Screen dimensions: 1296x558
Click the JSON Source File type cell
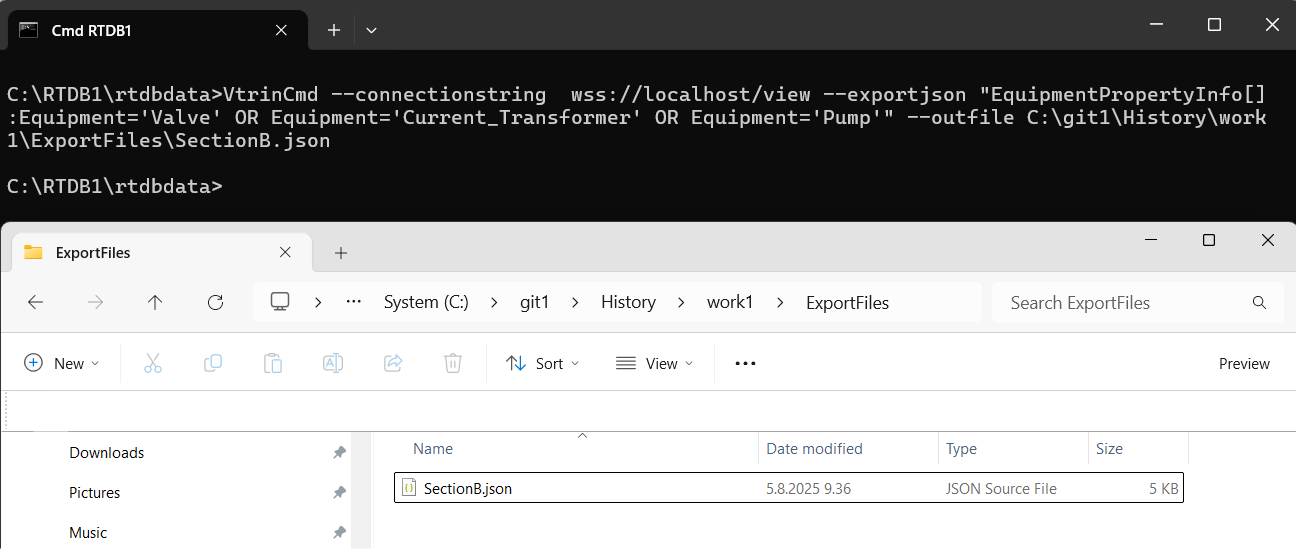coord(1001,489)
